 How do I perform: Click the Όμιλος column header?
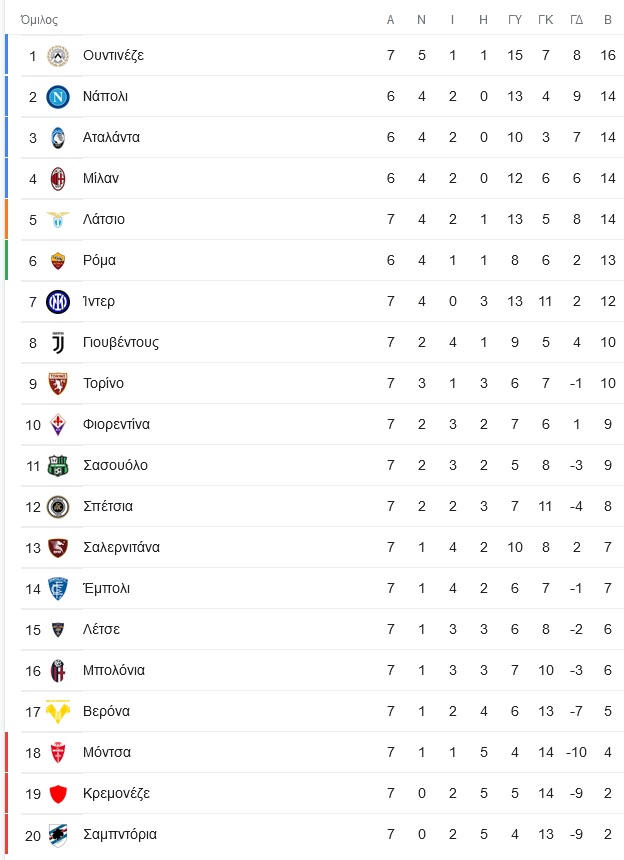39,20
